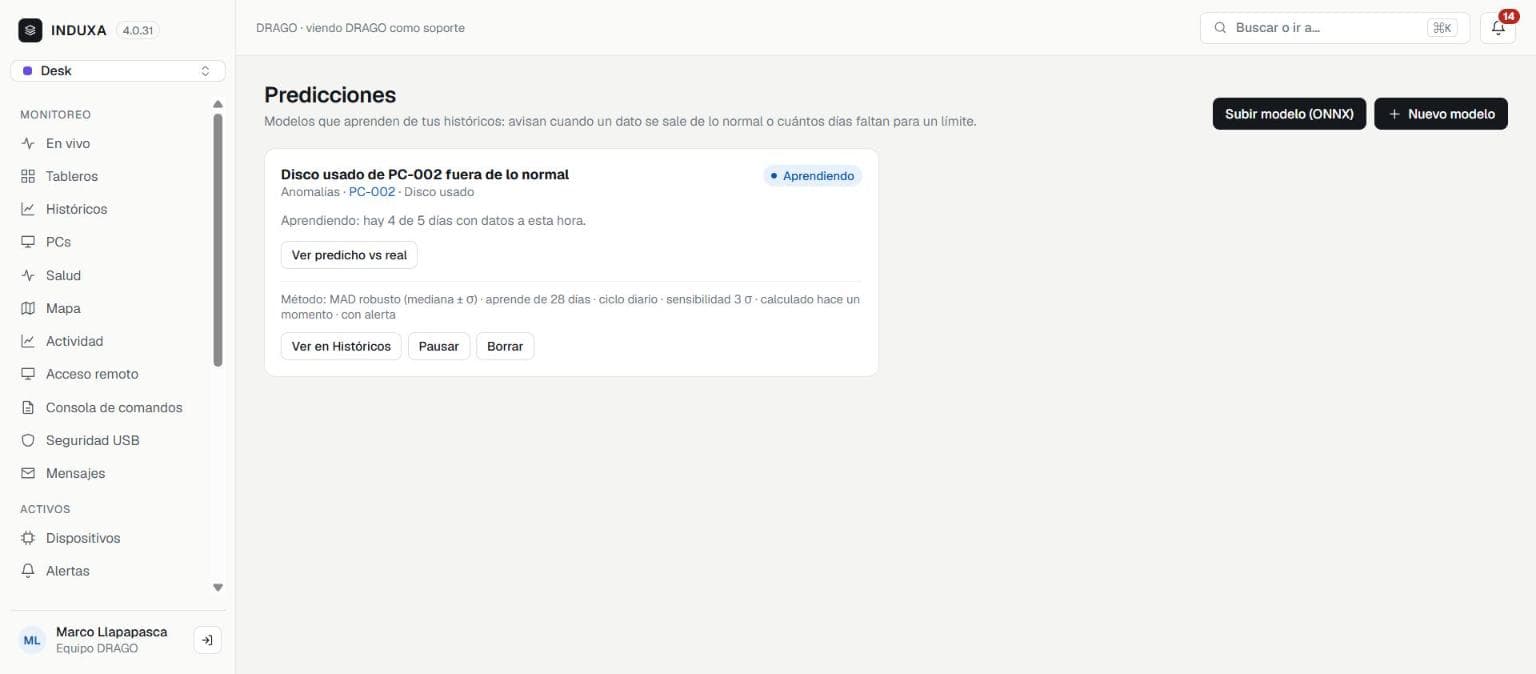Click the Predicciones page heading

[330, 95]
